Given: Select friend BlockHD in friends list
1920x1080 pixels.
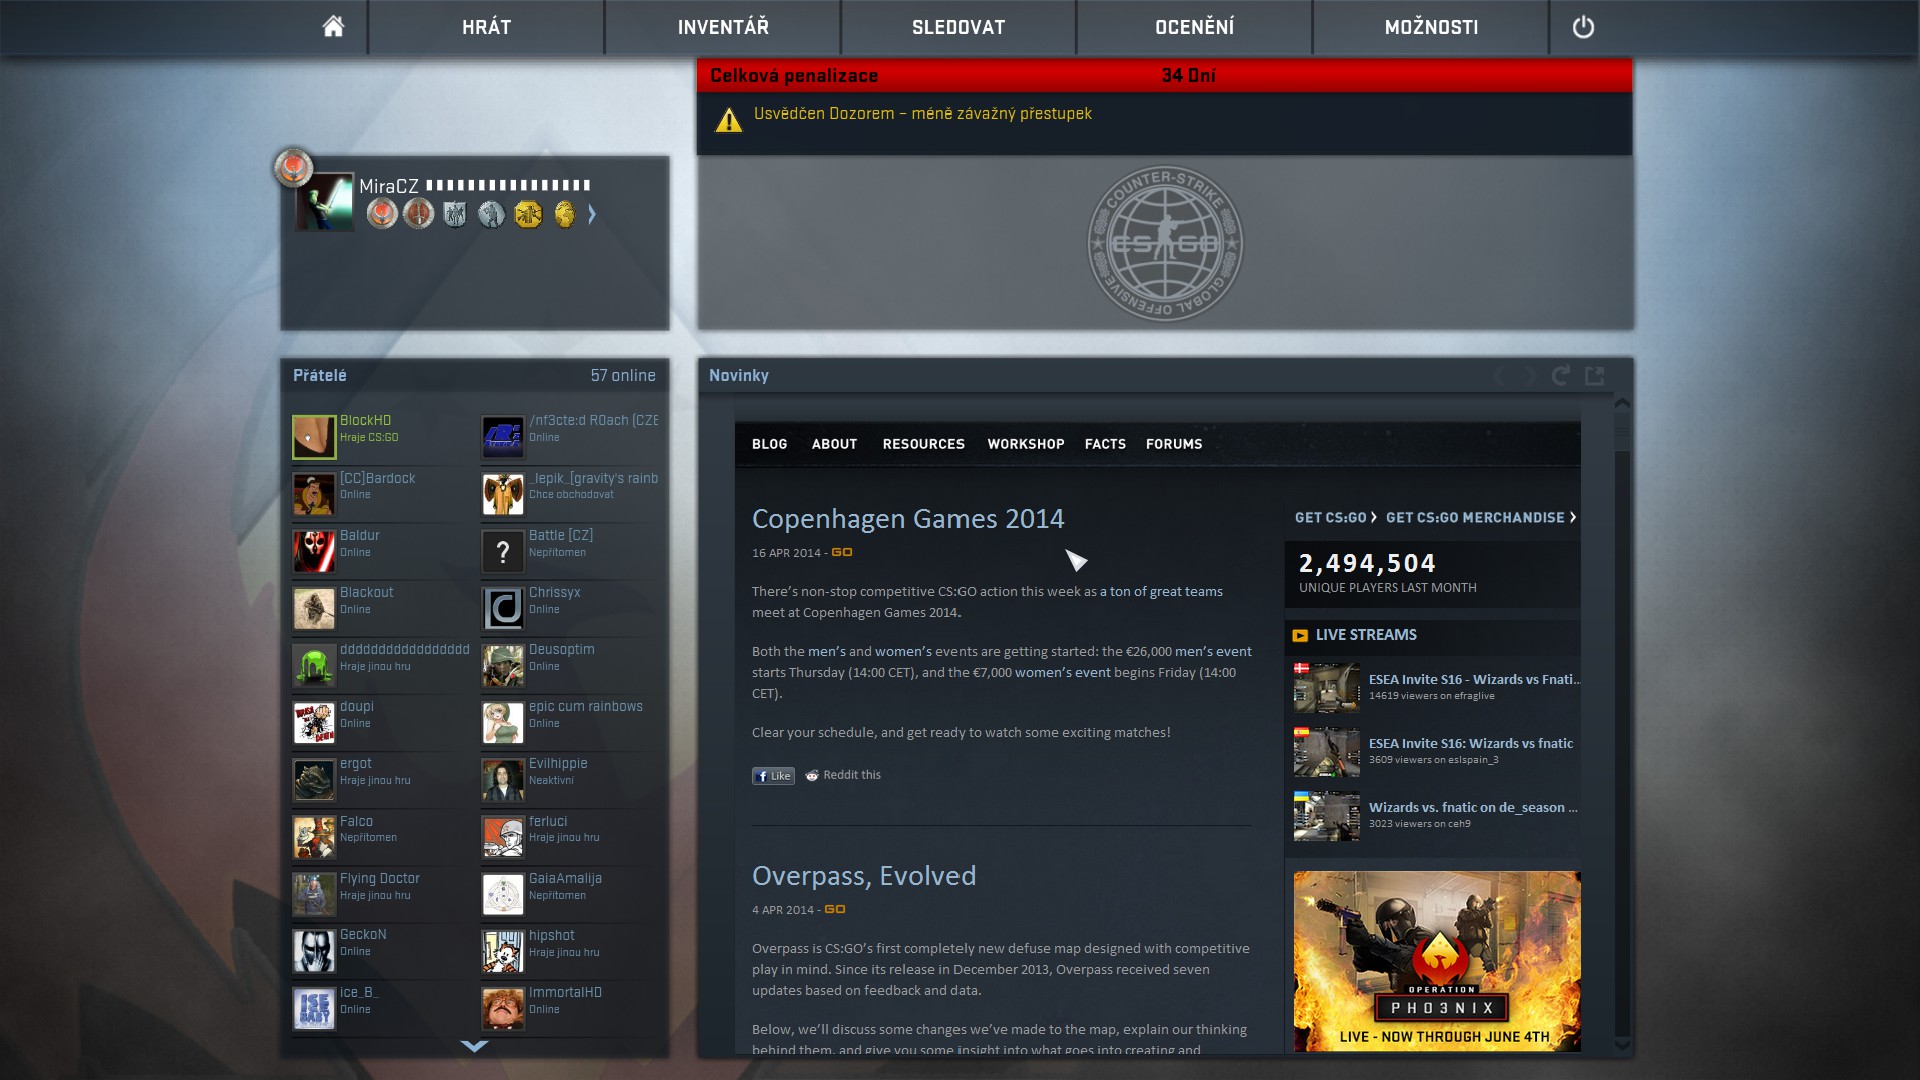Looking at the screenshot, I should click(365, 421).
